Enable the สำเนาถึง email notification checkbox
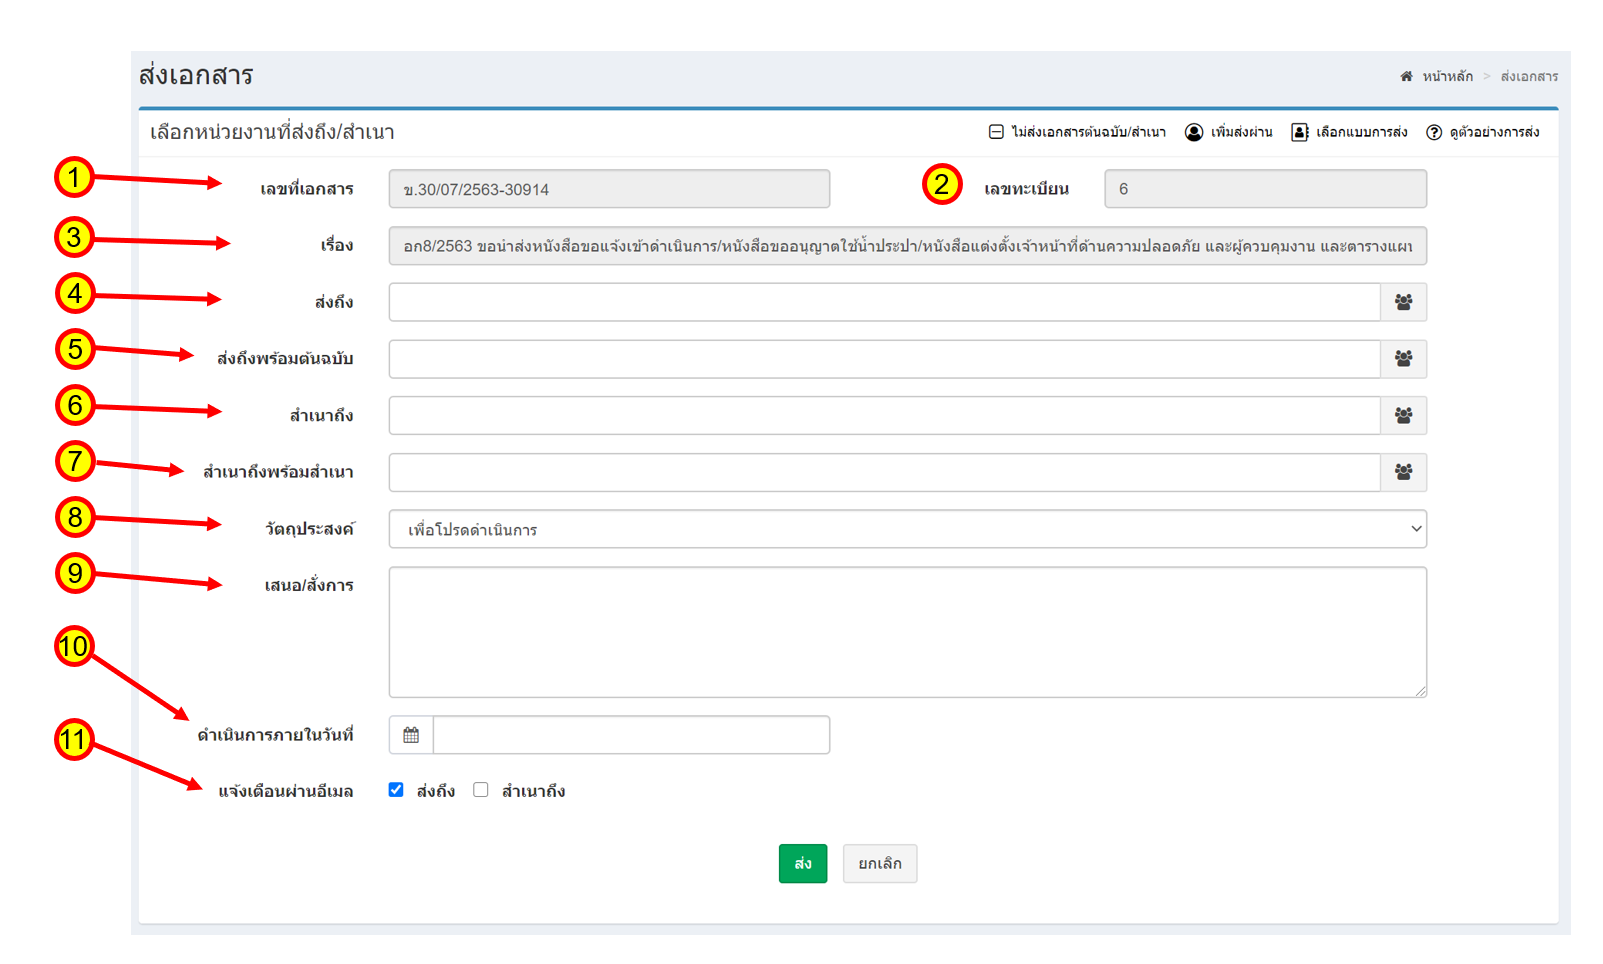This screenshot has height=964, width=1603. [481, 790]
